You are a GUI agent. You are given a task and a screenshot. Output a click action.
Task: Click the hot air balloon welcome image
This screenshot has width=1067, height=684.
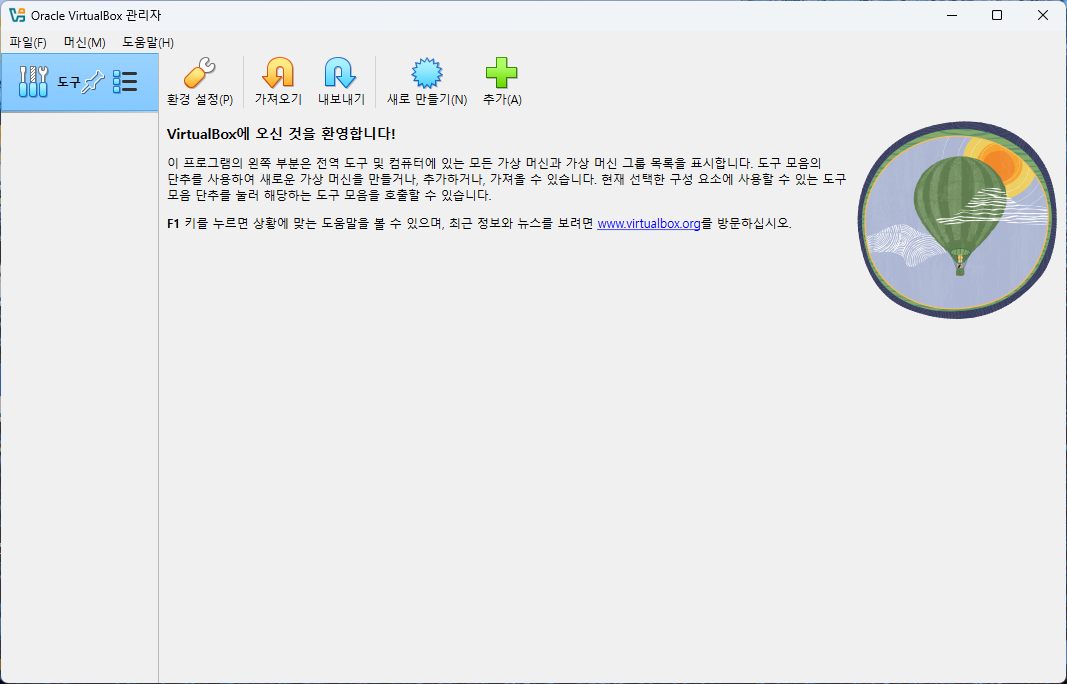click(956, 220)
